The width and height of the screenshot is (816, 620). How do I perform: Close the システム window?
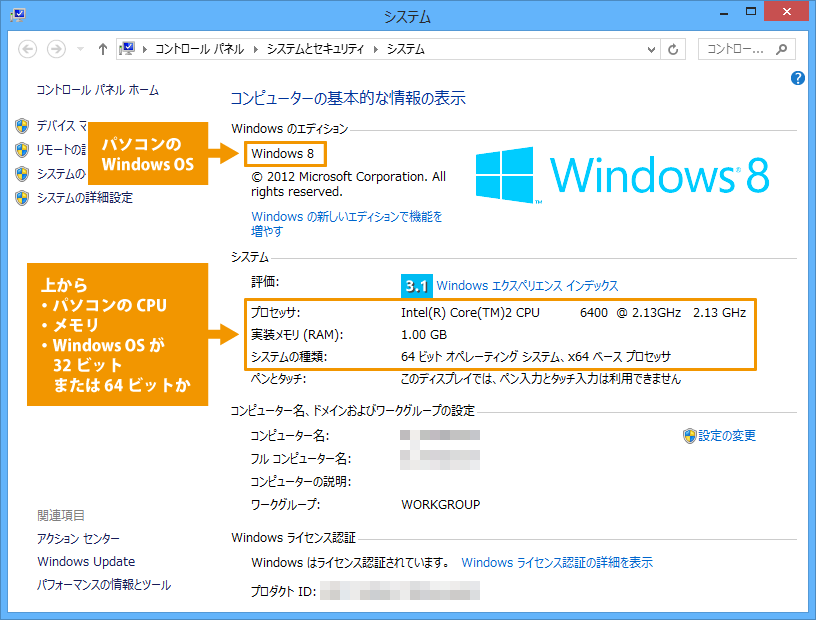coord(787,11)
